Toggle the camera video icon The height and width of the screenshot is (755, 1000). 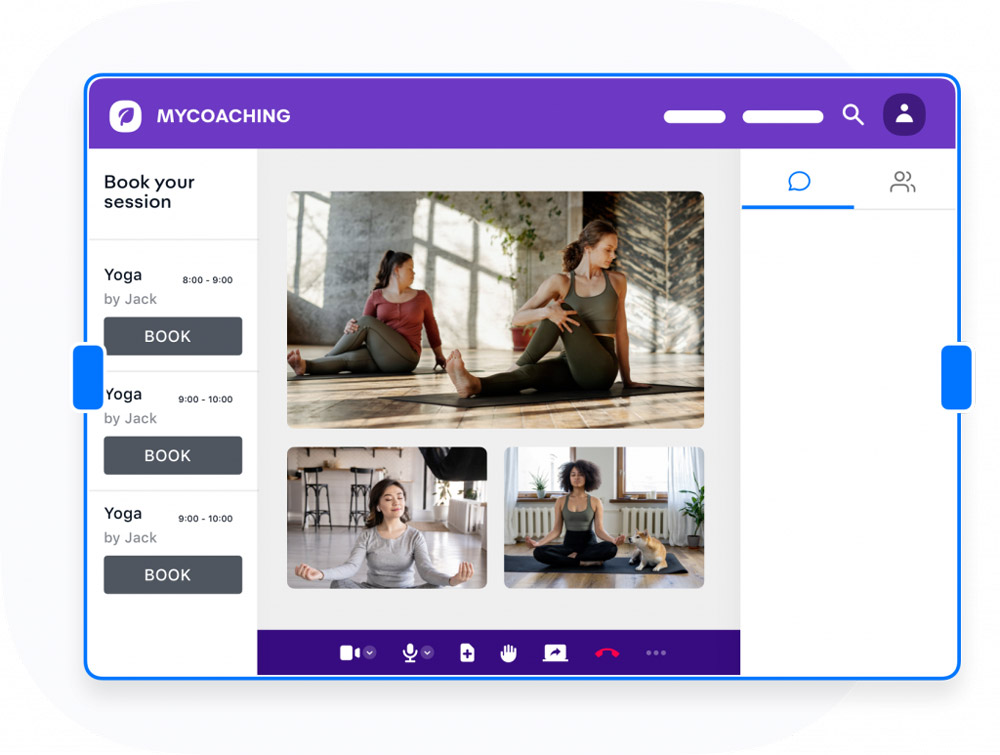tap(349, 653)
